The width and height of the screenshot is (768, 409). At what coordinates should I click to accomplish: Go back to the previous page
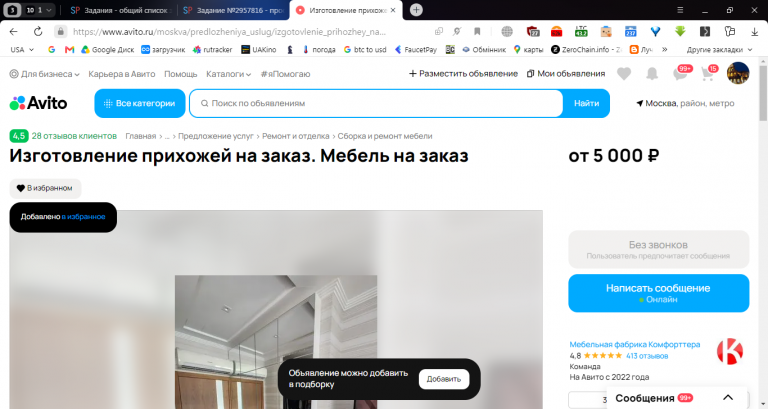click(x=14, y=31)
